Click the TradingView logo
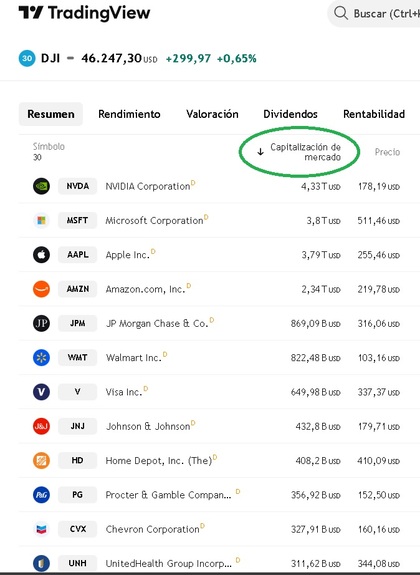 (x=84, y=13)
